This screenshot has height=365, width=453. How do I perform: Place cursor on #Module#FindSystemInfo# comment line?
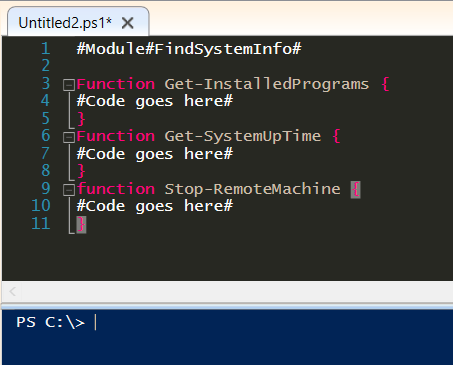tap(189, 49)
